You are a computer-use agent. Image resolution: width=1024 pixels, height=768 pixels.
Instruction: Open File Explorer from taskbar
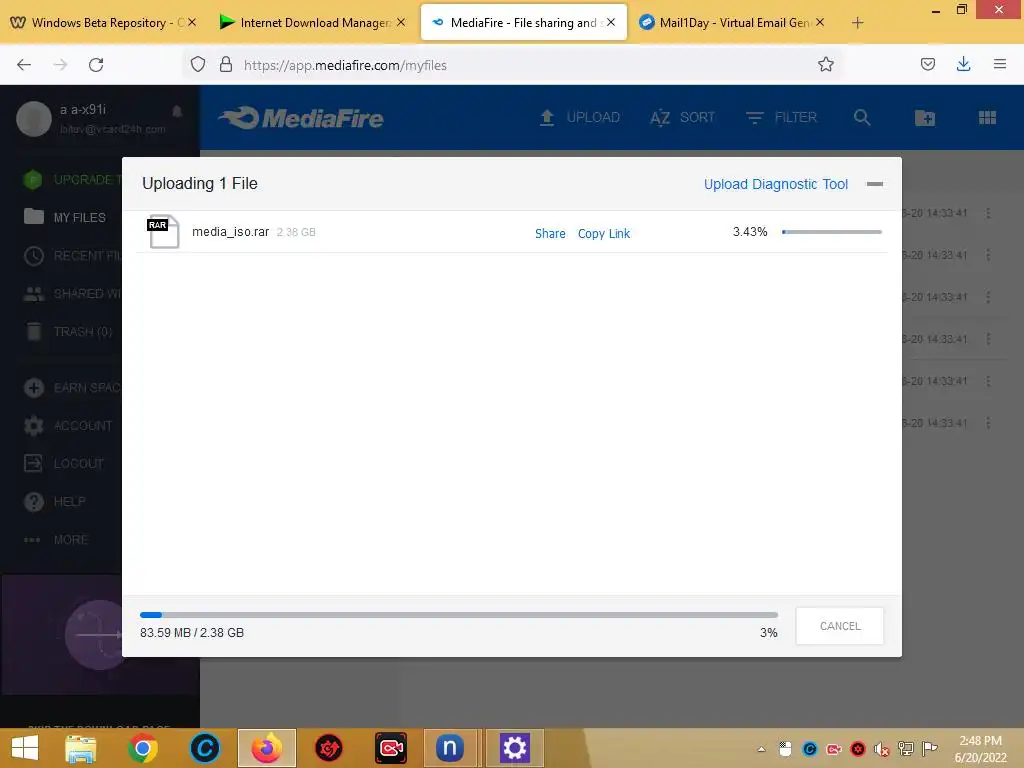[x=80, y=748]
